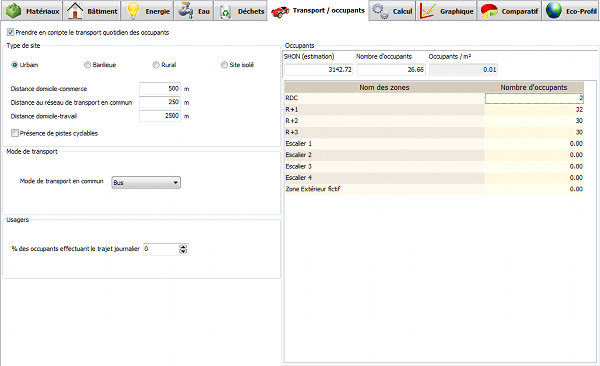Select the Transport / occupants tab
The width and height of the screenshot is (600, 366).
(x=318, y=11)
